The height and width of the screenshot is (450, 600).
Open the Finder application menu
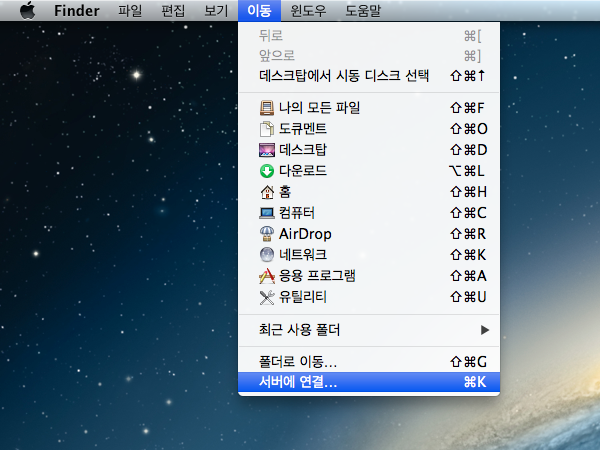[x=77, y=11]
